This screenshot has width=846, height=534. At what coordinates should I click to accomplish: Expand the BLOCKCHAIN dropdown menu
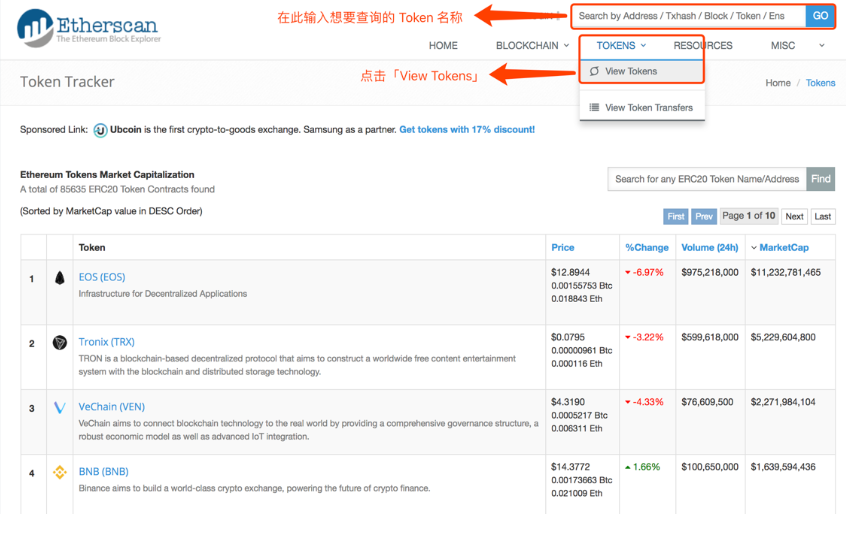pos(532,45)
